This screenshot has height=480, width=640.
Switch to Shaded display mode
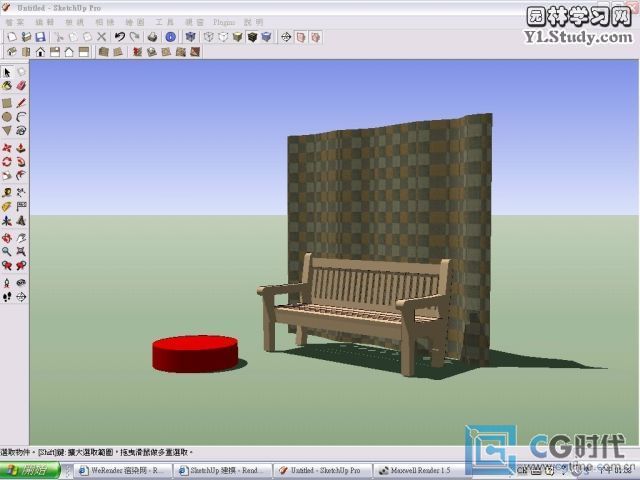[238, 37]
